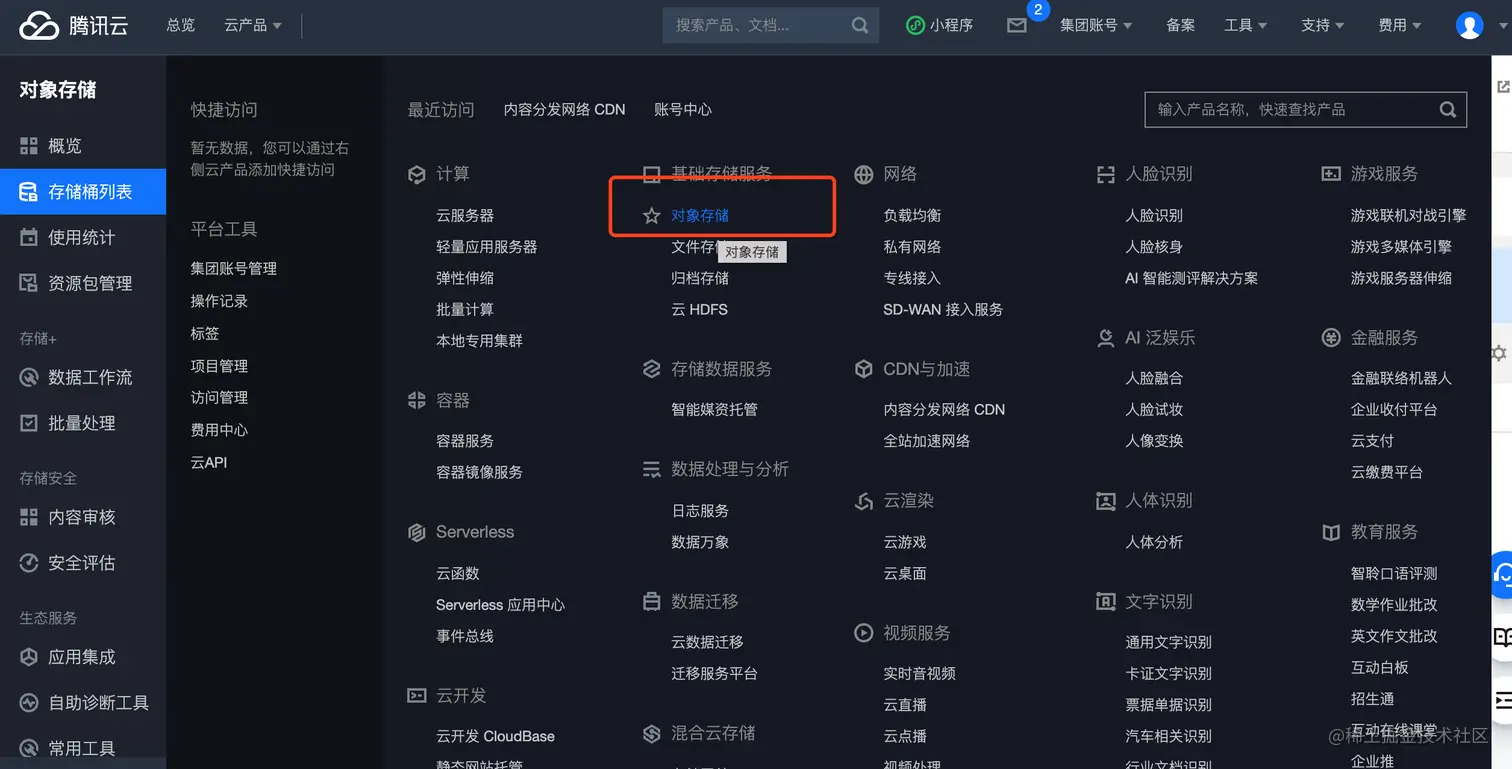The height and width of the screenshot is (769, 1512).
Task: Expand the 集团账号 dropdown
Action: pyautogui.click(x=1096, y=25)
